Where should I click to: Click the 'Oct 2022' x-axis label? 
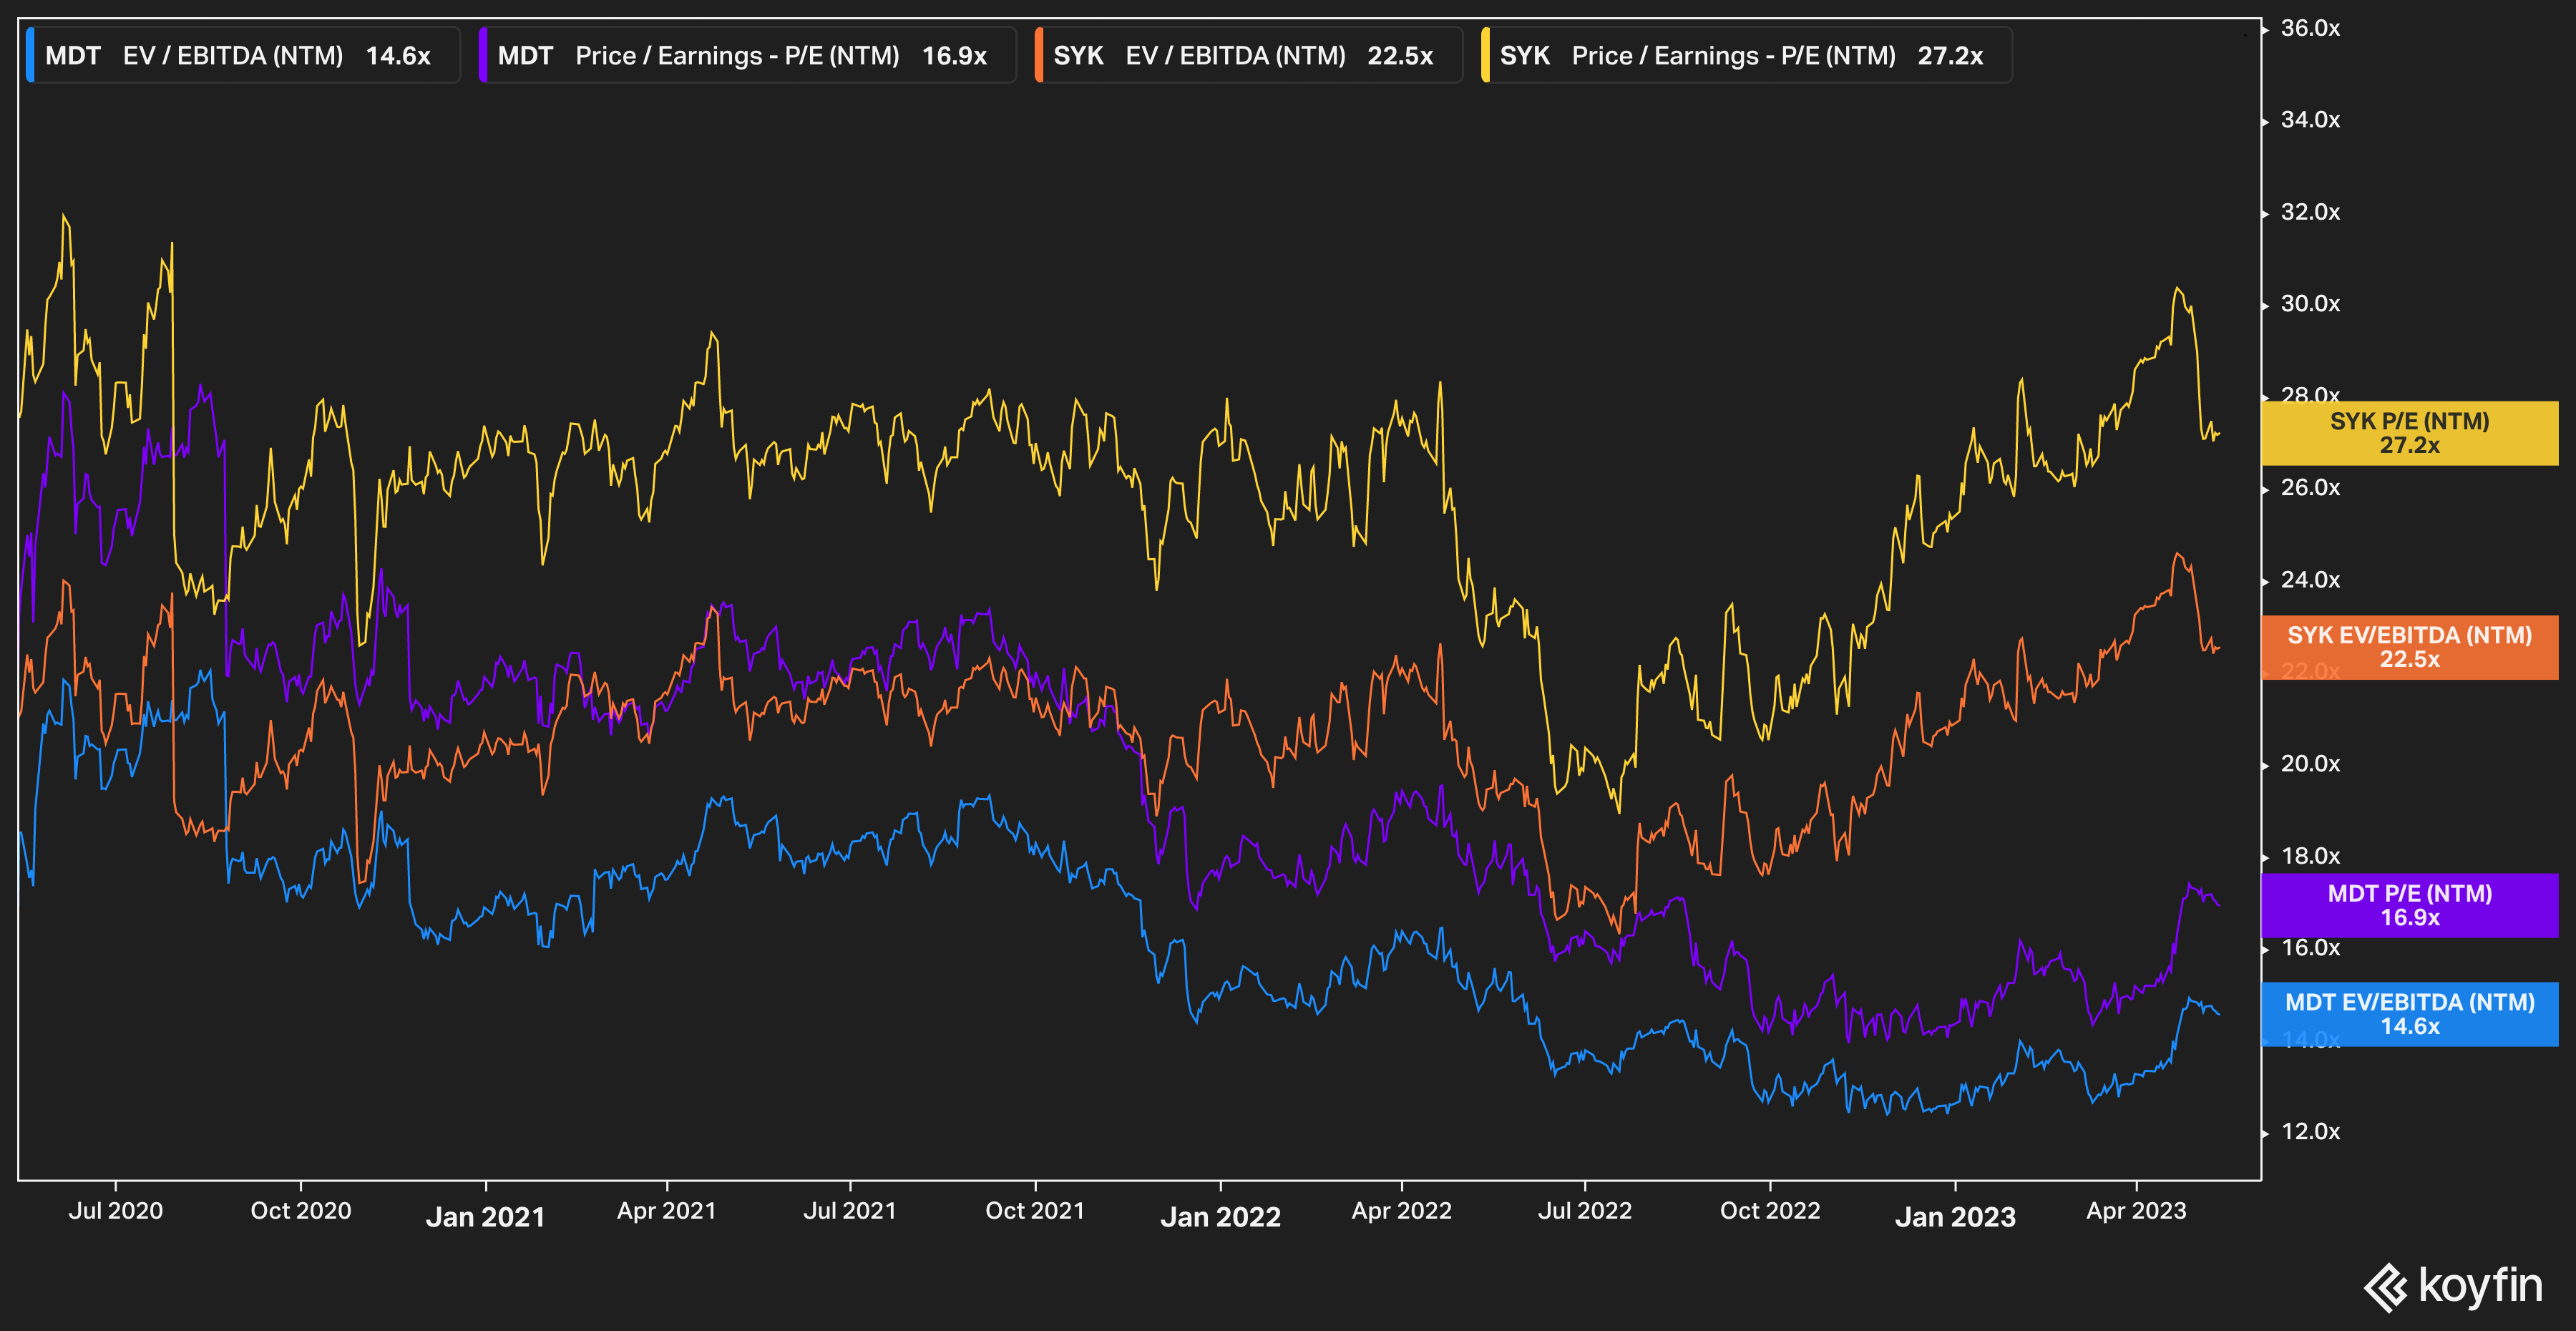click(x=1770, y=1211)
